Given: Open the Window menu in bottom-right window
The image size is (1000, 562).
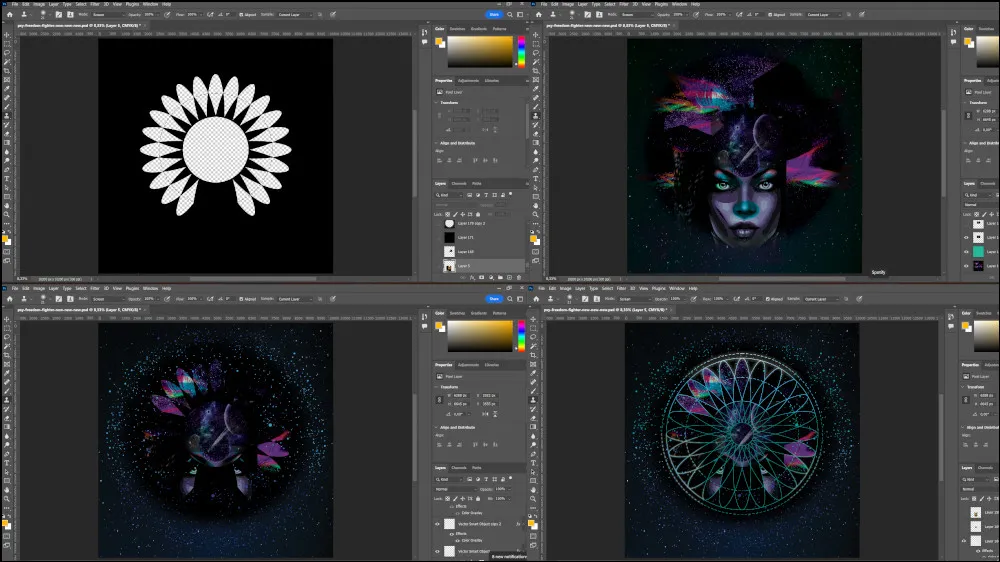Looking at the screenshot, I should click(677, 288).
